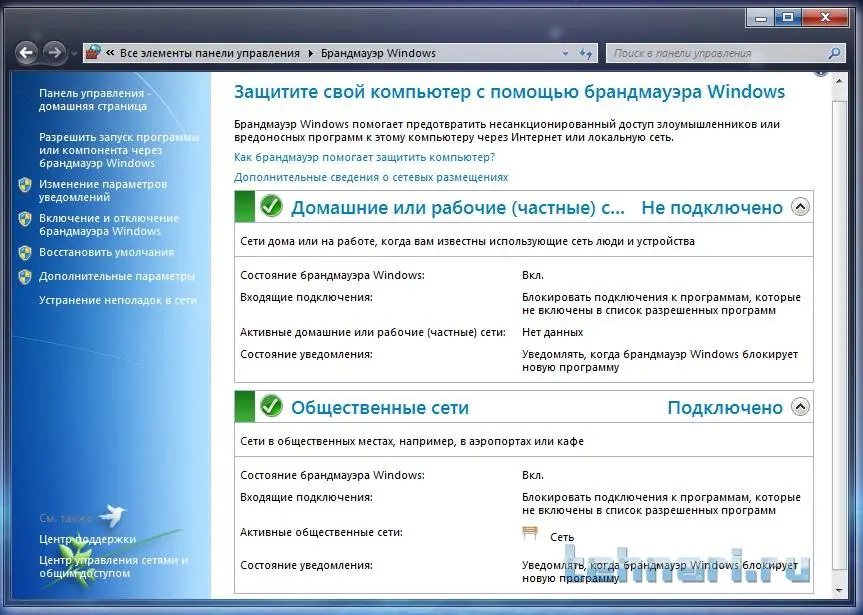Maximize the firewall window
Viewport: 863px width, 615px height.
coord(788,18)
